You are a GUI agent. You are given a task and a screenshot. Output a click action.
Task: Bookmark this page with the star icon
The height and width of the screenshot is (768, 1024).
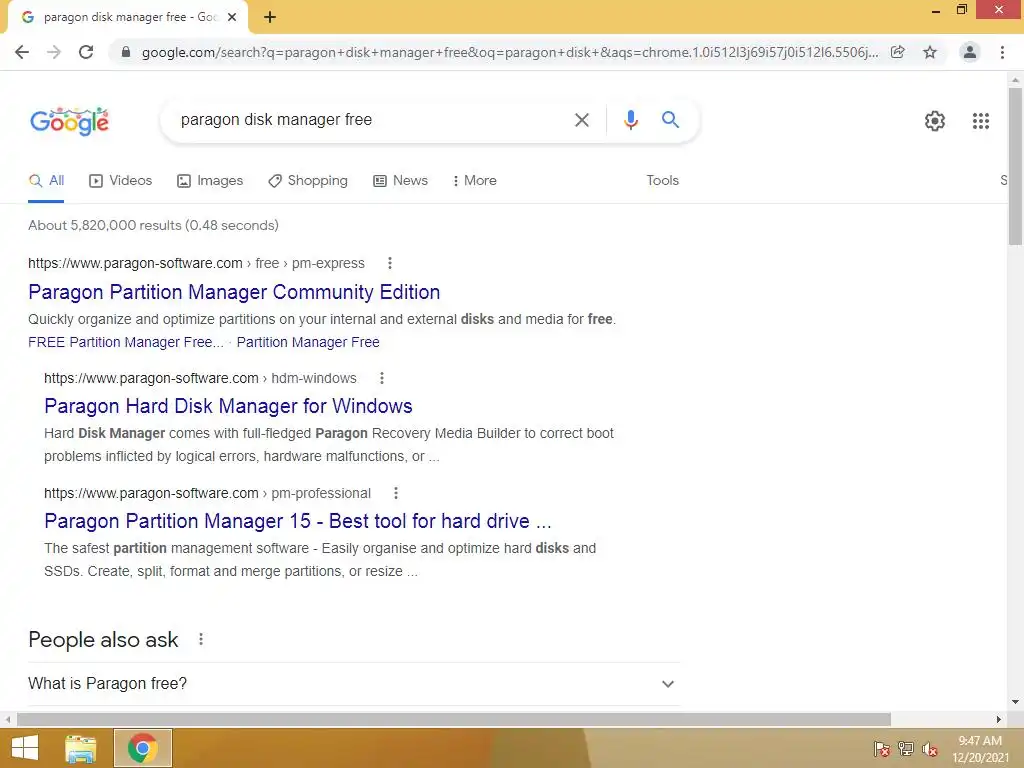(930, 52)
